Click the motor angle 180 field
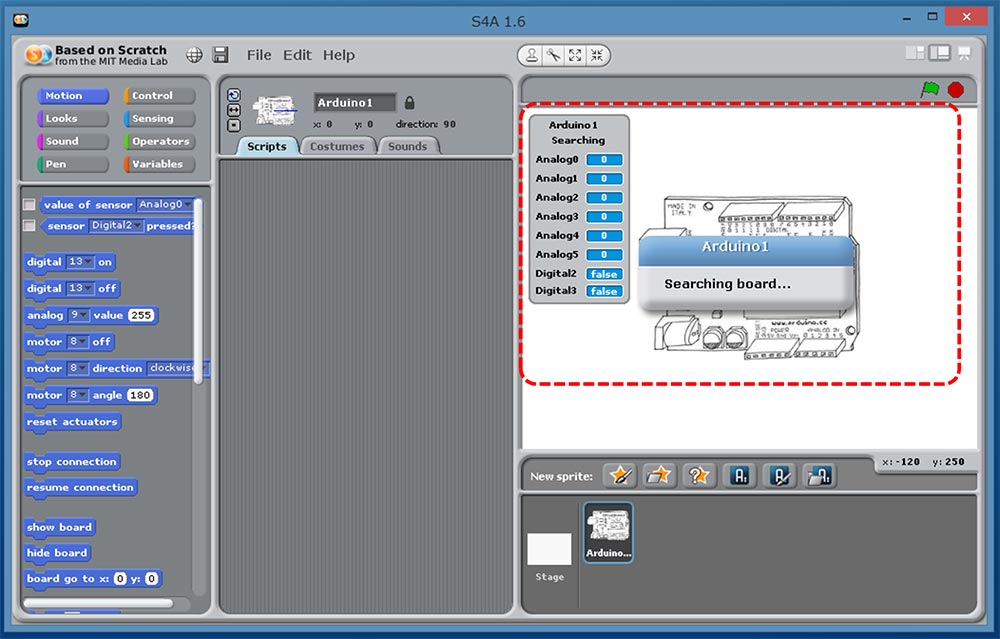This screenshot has width=1000, height=639. point(140,395)
